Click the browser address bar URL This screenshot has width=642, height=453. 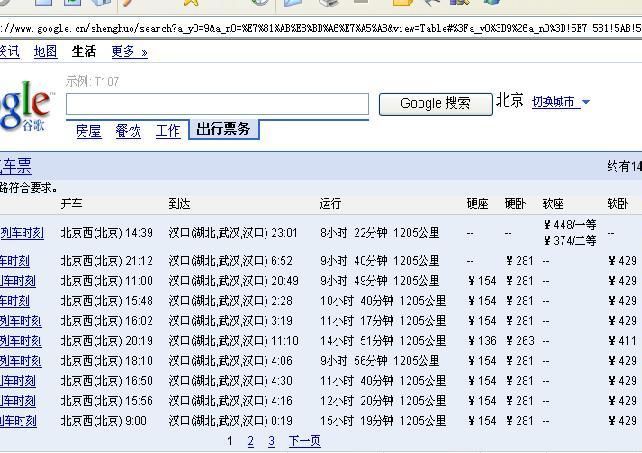pos(321,28)
